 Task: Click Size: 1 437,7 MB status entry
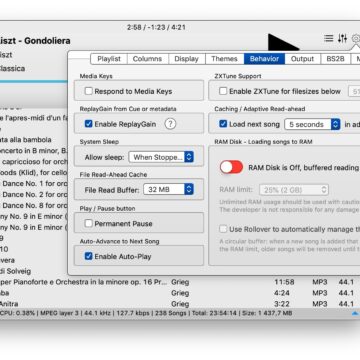[267, 313]
